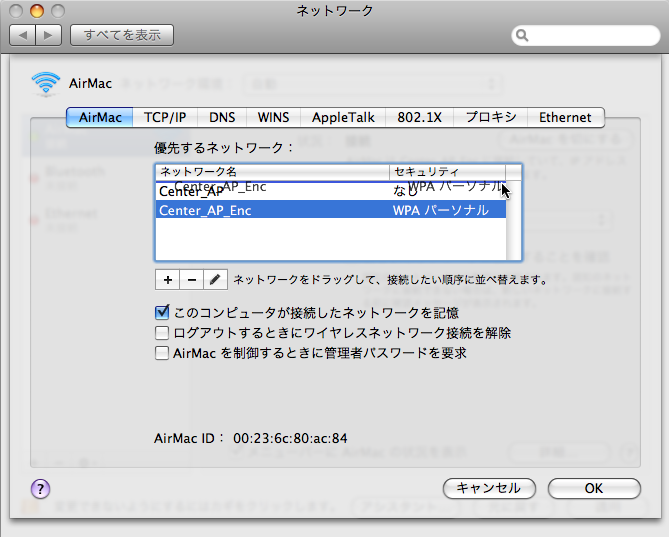Click the セキュリティ column header
Image resolution: width=669 pixels, height=537 pixels.
(x=448, y=172)
